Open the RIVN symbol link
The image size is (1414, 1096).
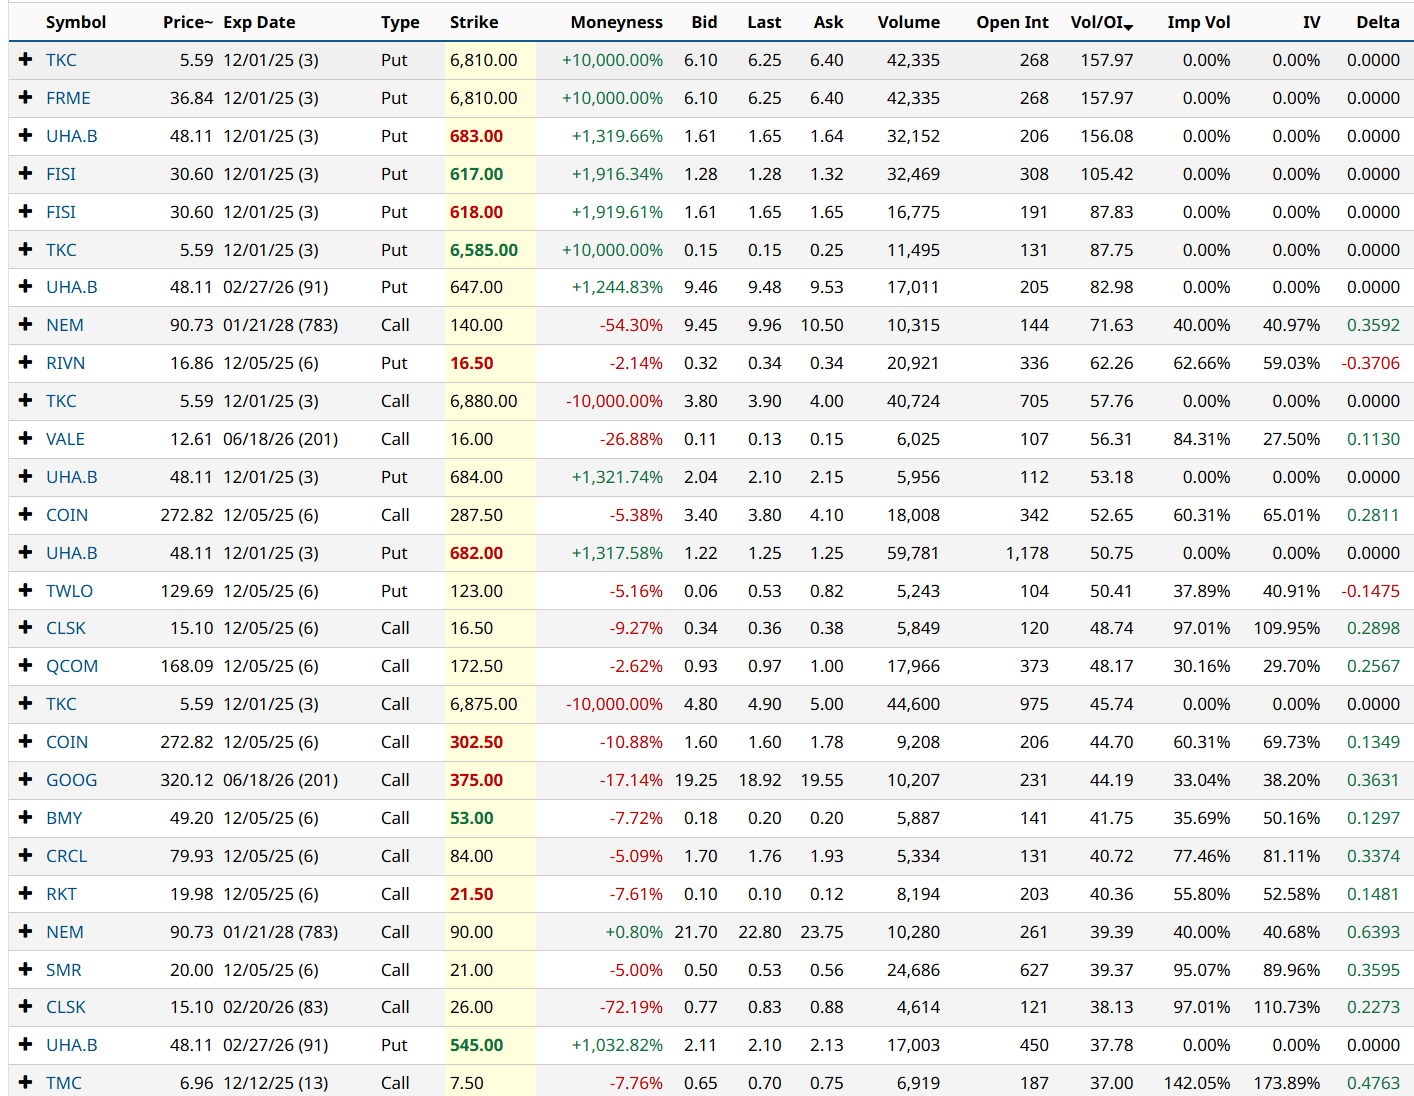[65, 363]
